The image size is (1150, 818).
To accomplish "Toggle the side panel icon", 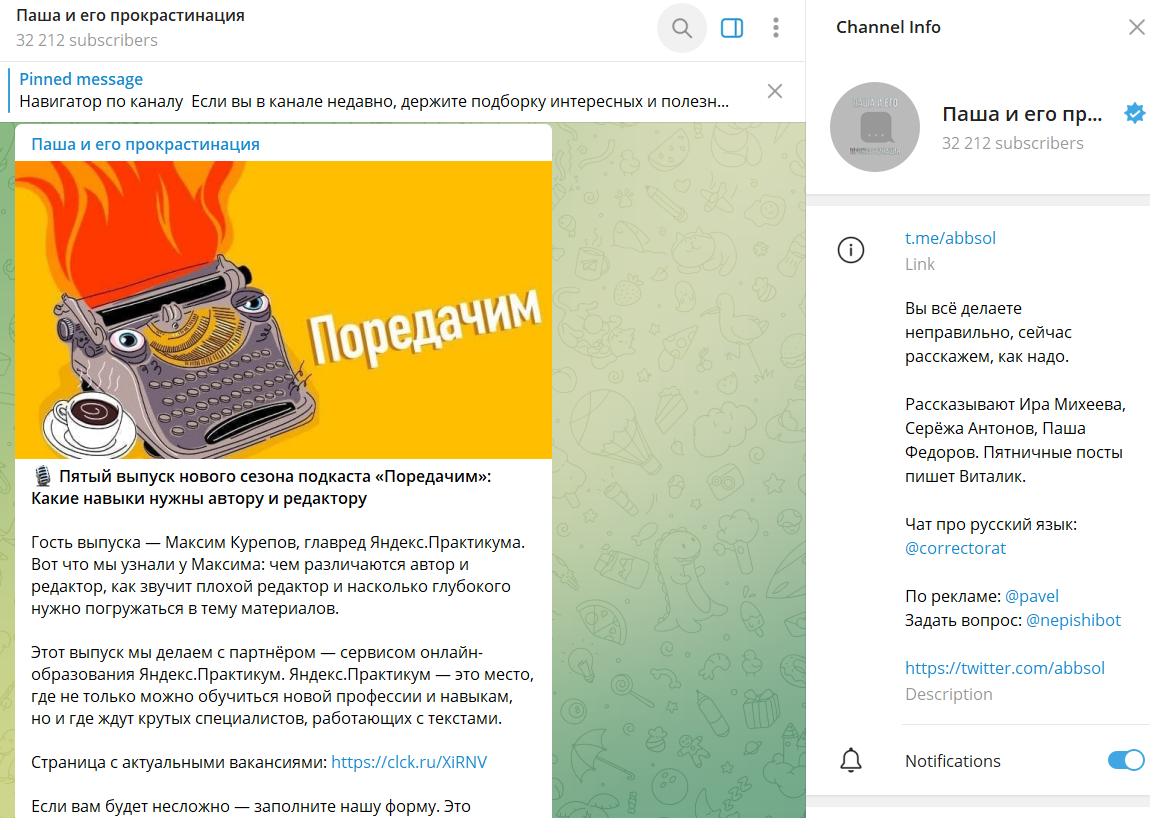I will (x=732, y=28).
